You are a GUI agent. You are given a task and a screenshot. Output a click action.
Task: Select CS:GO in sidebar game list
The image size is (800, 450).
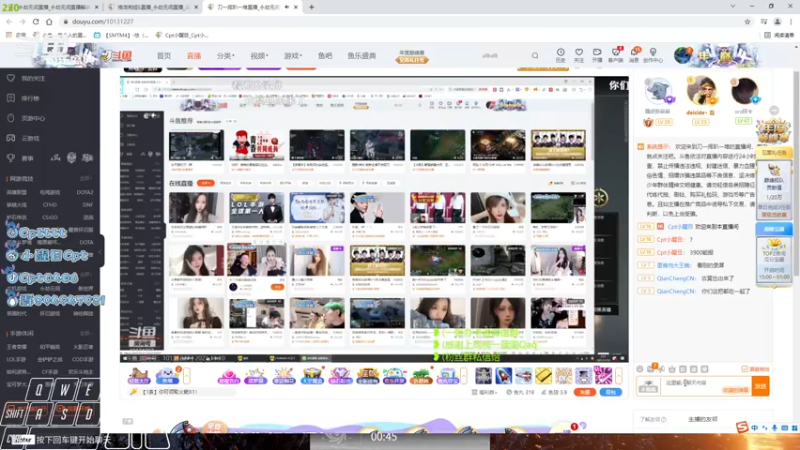(x=50, y=217)
